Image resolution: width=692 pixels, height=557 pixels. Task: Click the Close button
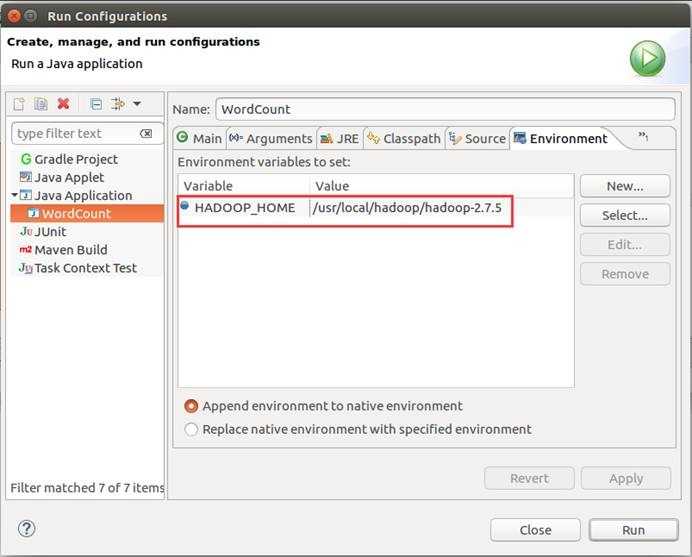(x=535, y=530)
